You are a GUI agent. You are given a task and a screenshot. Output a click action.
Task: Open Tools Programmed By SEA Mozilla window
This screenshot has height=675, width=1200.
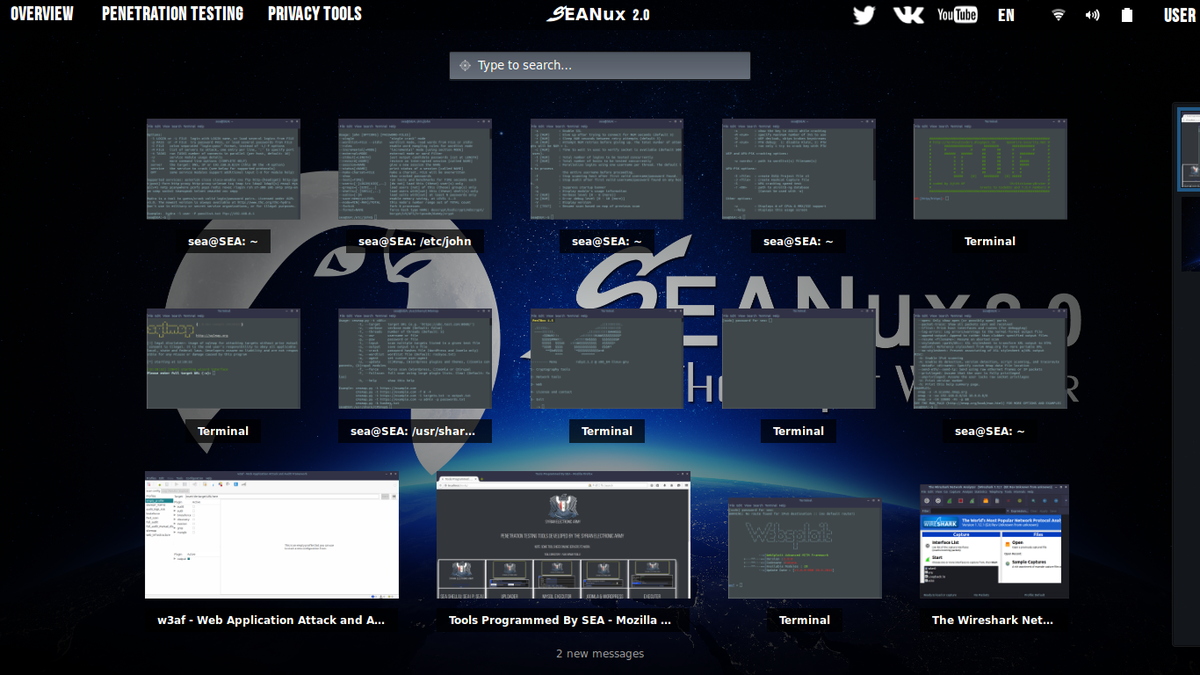(x=563, y=535)
